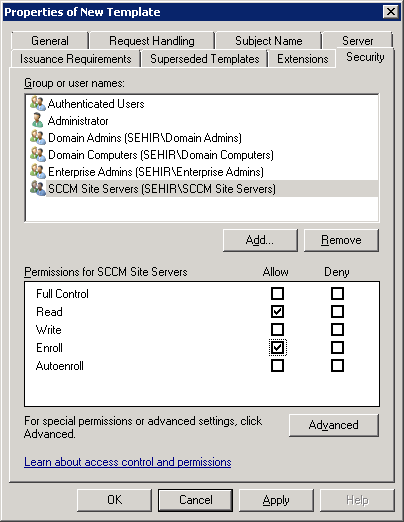The image size is (404, 522).
Task: Open Advanced permission settings
Action: [x=334, y=425]
